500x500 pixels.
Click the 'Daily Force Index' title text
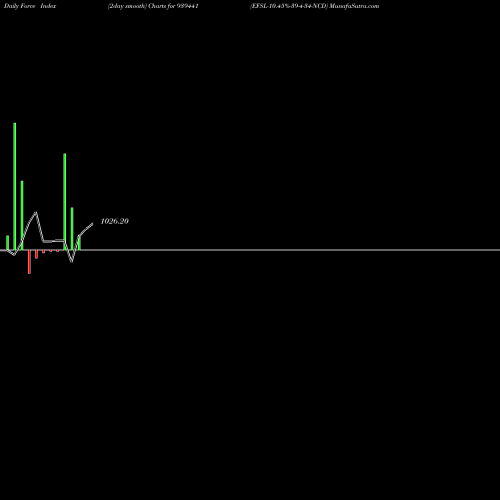tap(30, 6)
